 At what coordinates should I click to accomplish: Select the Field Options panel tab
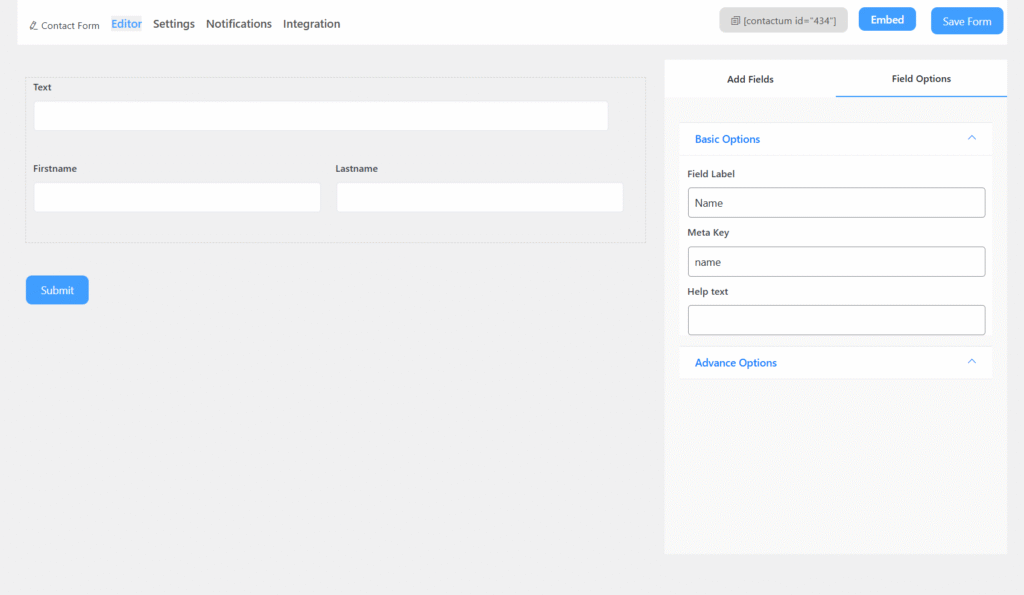click(921, 79)
